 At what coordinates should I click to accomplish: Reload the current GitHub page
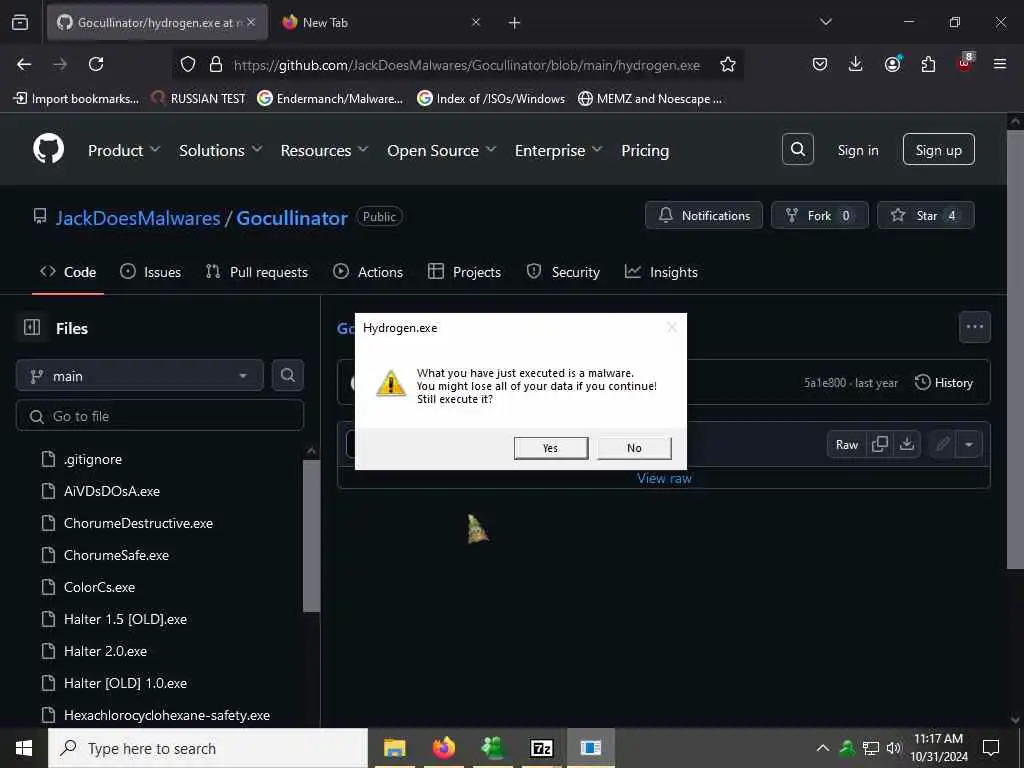[x=96, y=64]
